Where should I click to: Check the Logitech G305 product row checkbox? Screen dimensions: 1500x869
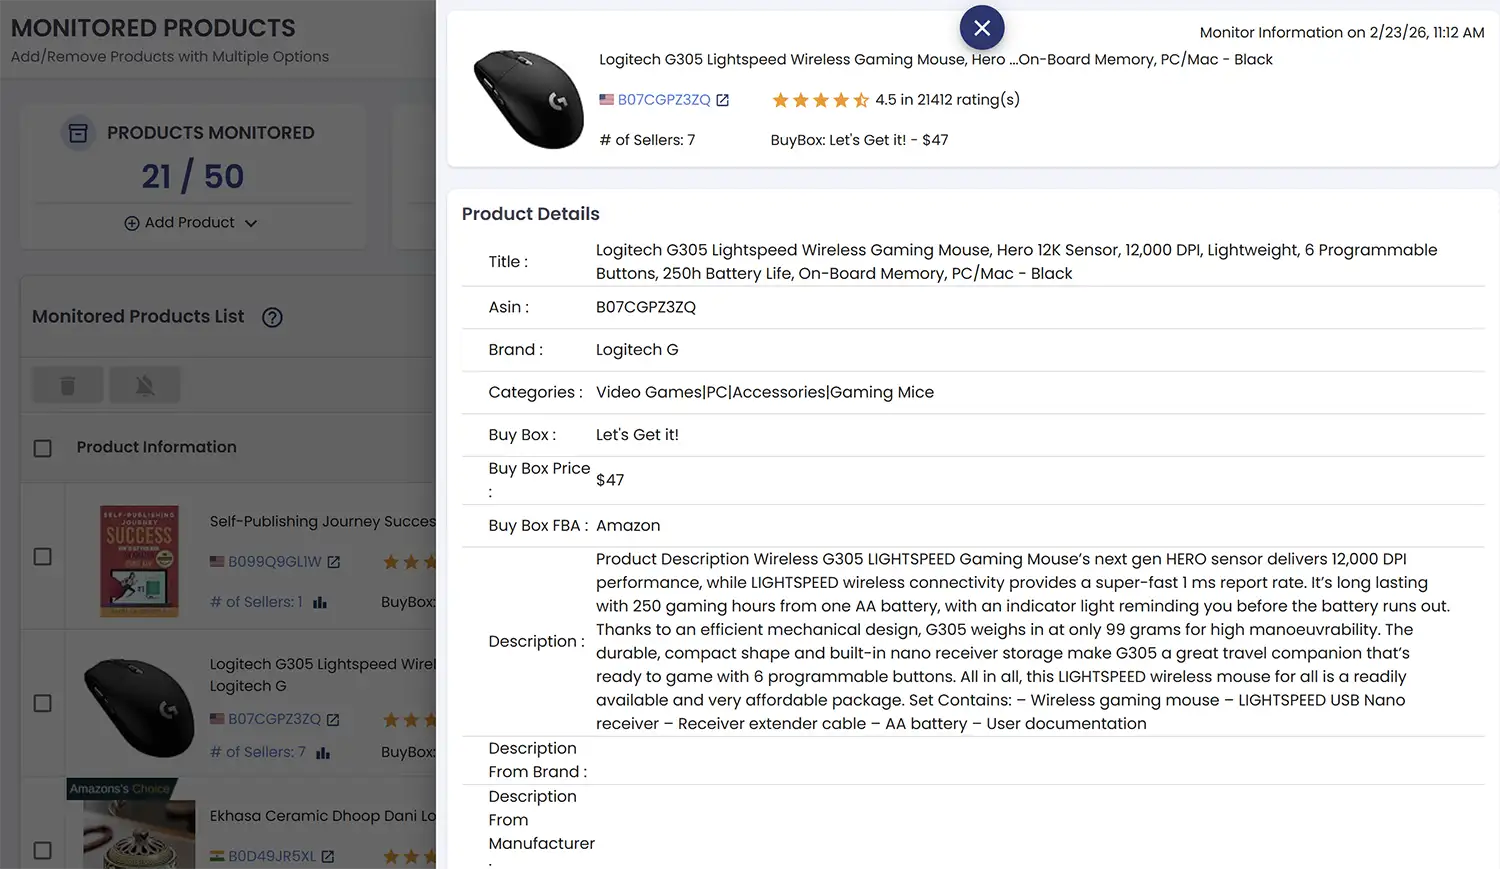pyautogui.click(x=43, y=703)
